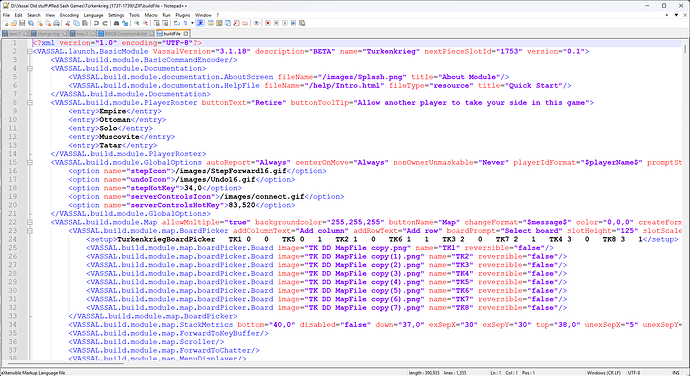Play back recorded macro icon

coord(285,23)
